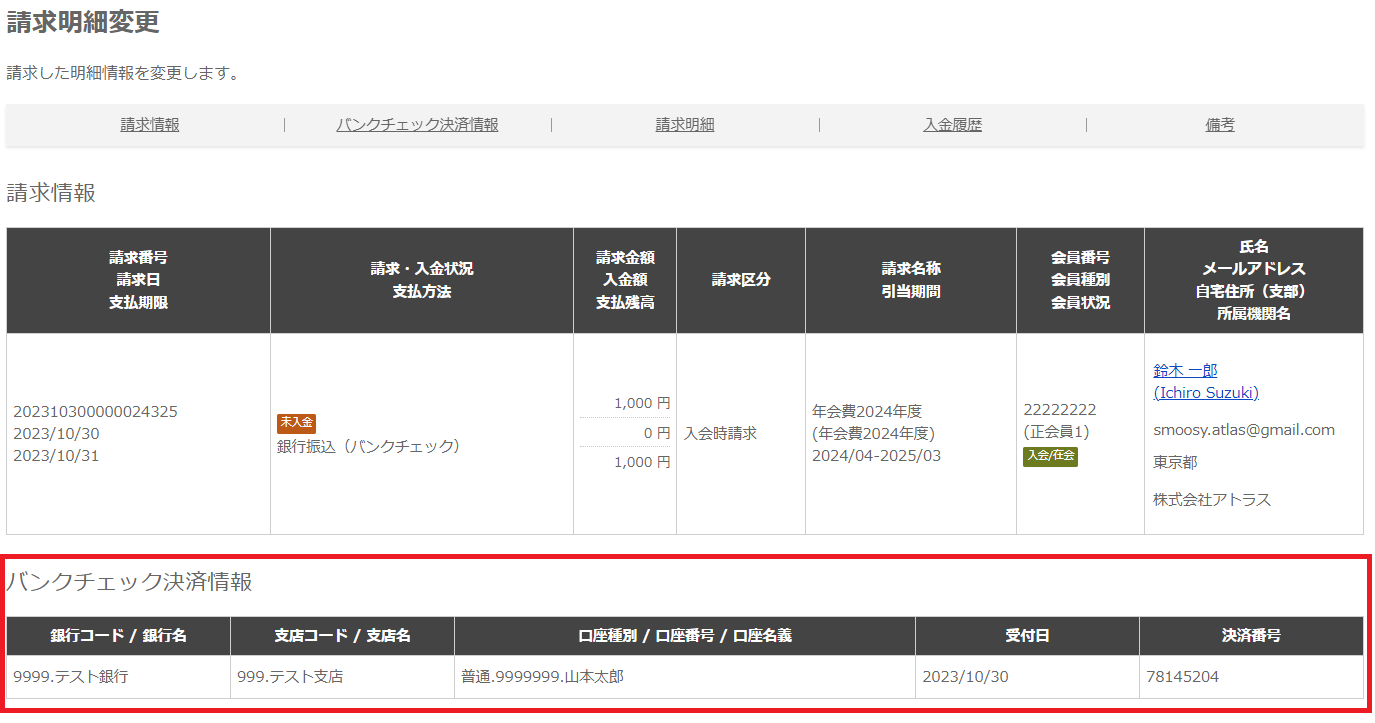Viewport: 1375px width, 723px height.
Task: Open member link 鈴木 一郎
Action: point(1185,370)
